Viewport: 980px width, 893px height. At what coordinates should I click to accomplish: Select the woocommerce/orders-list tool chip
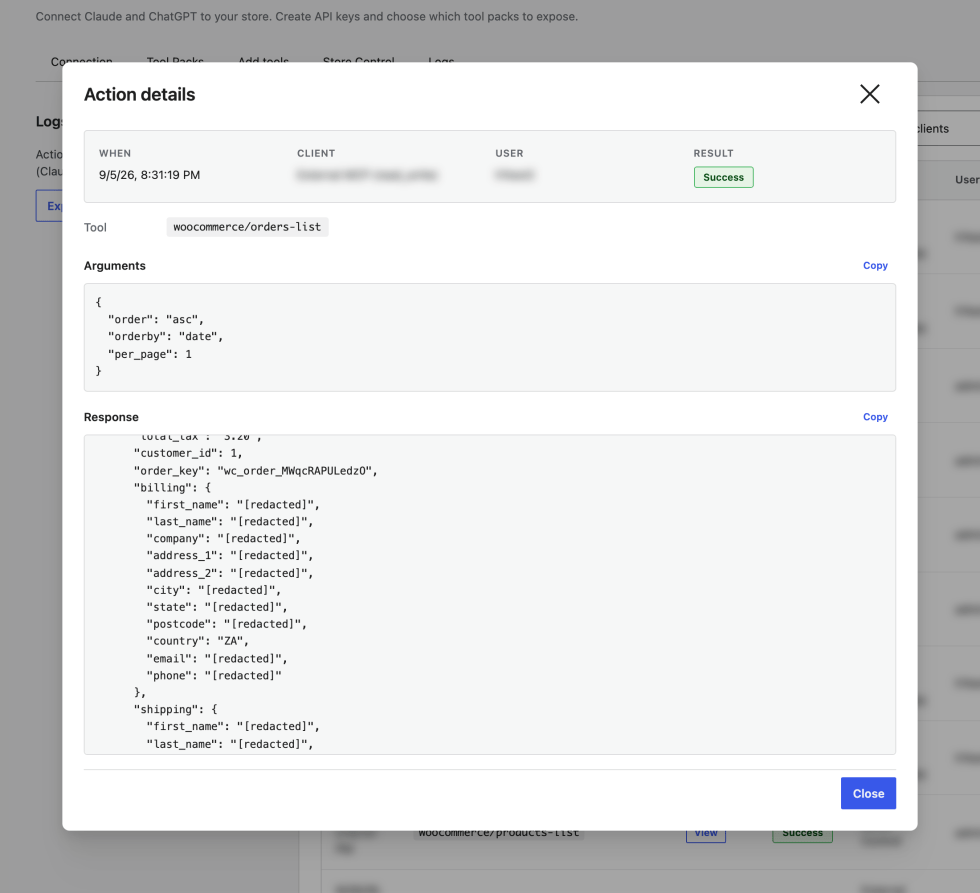coord(247,227)
